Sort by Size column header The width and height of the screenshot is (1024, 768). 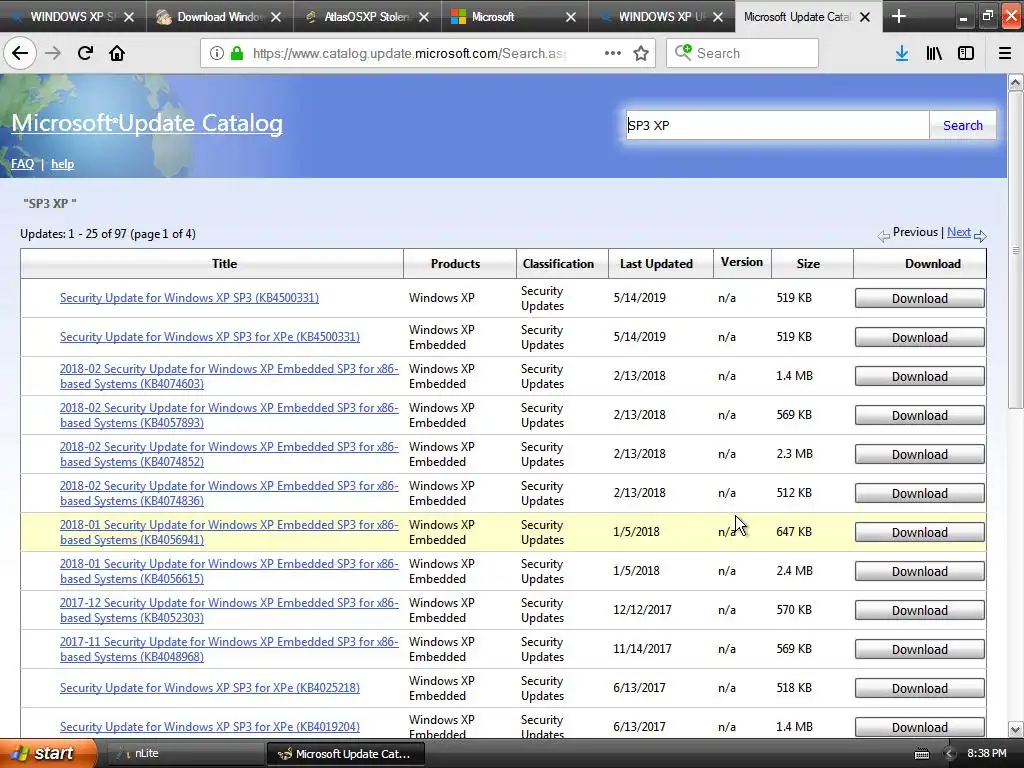coord(808,264)
